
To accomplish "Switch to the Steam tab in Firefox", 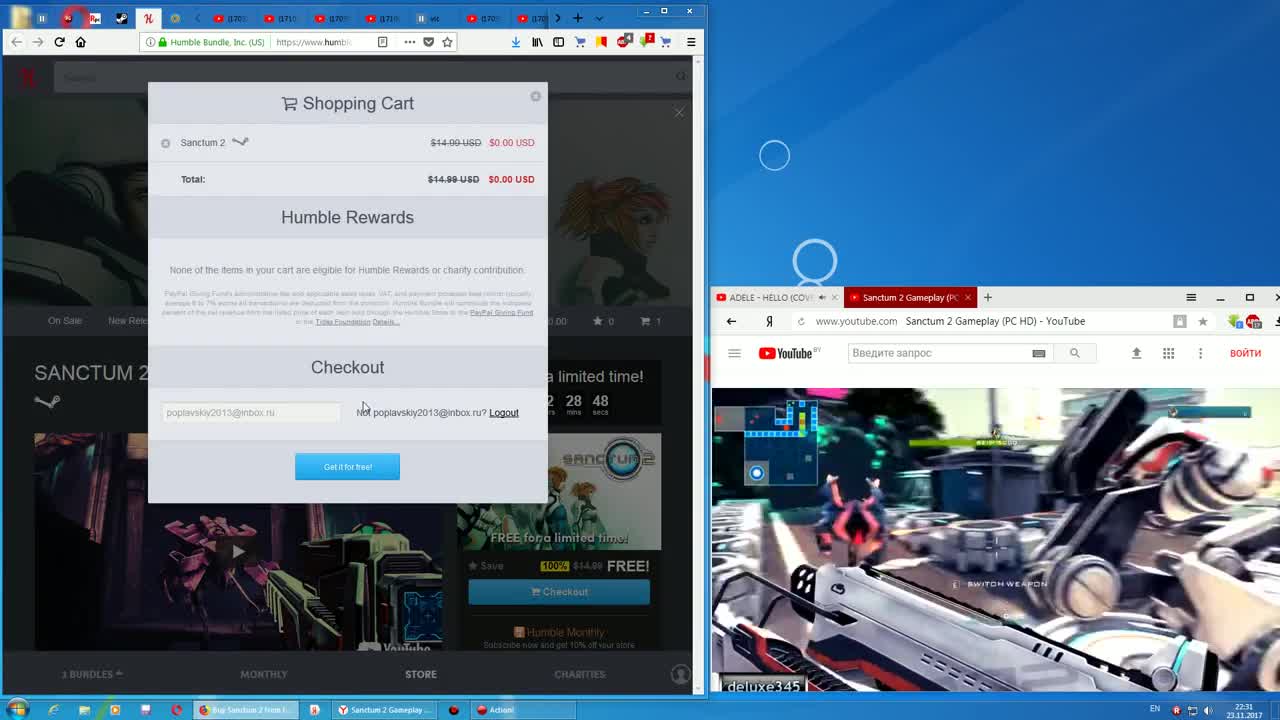I will tap(121, 18).
